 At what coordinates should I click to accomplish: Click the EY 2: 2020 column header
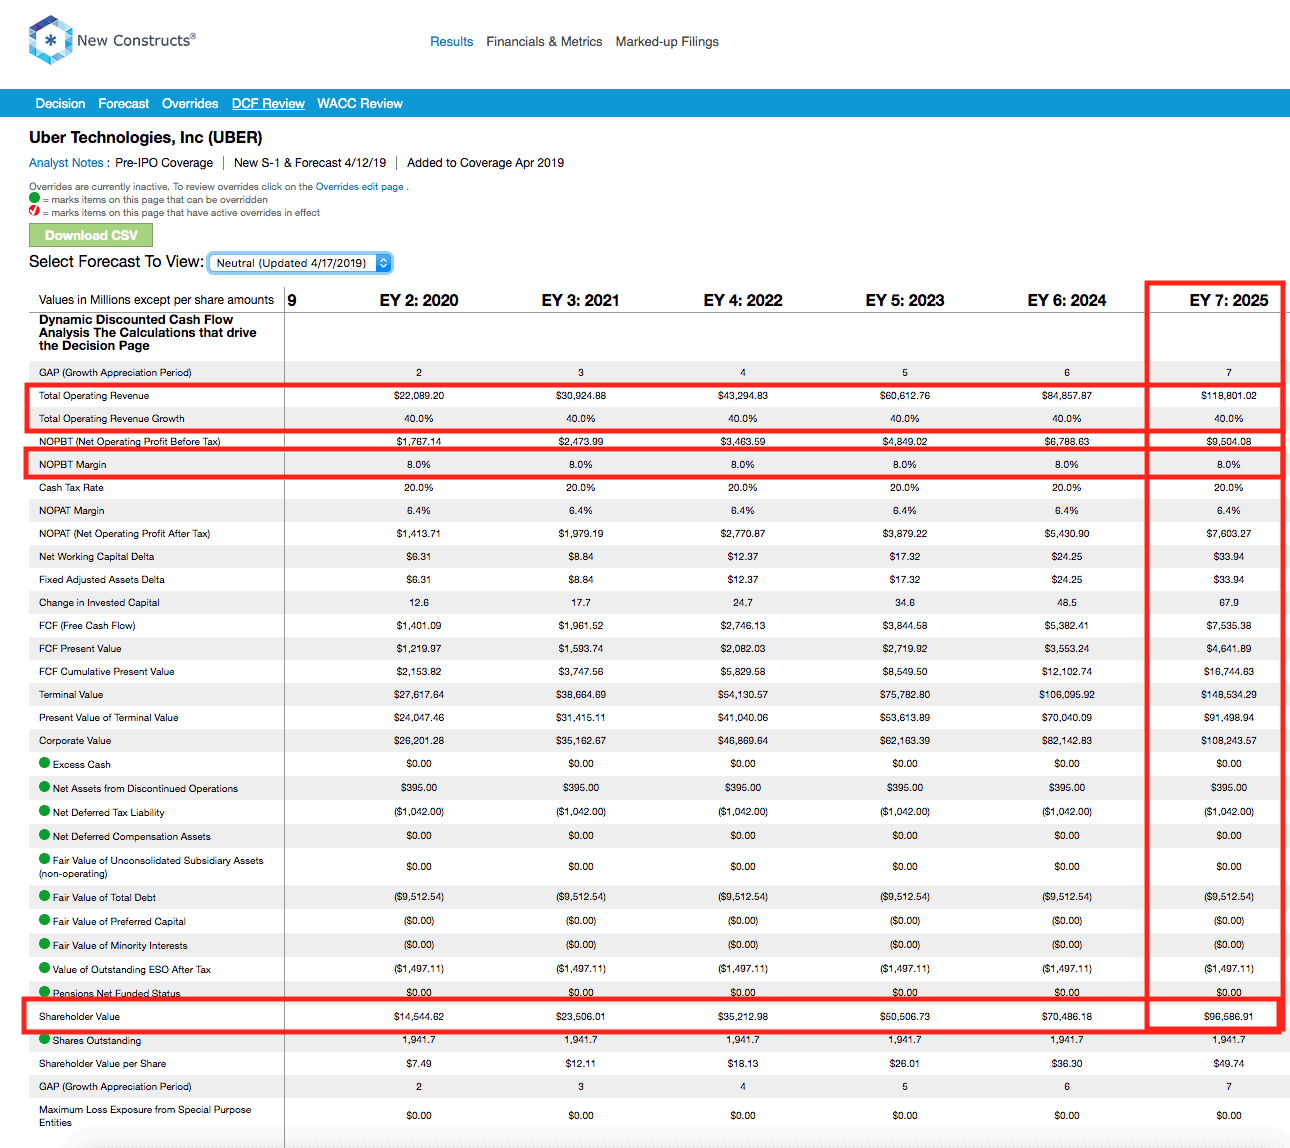tap(419, 300)
